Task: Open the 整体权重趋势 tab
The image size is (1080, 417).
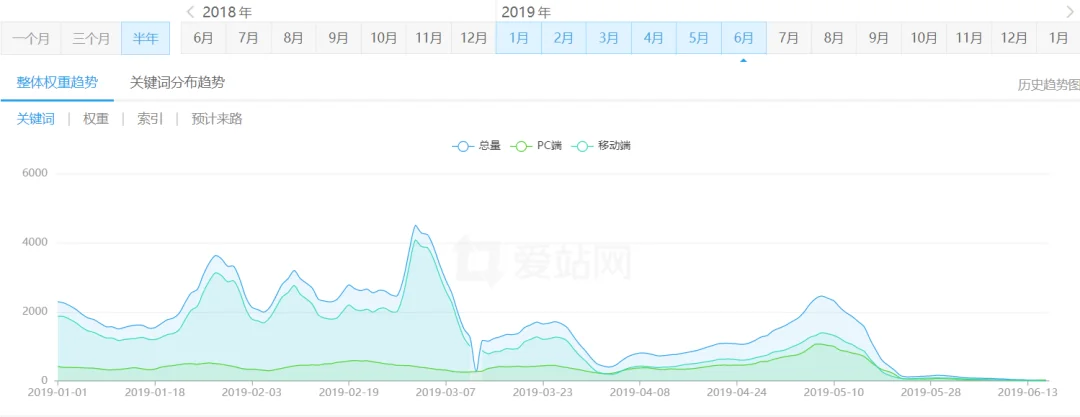Action: 57,83
